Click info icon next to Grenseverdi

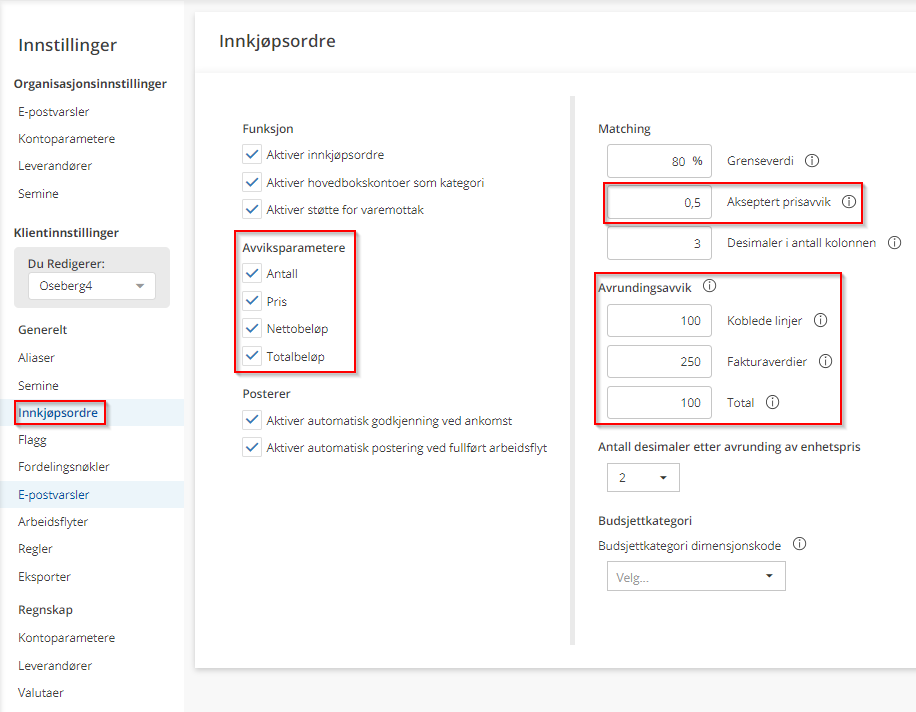(x=812, y=161)
